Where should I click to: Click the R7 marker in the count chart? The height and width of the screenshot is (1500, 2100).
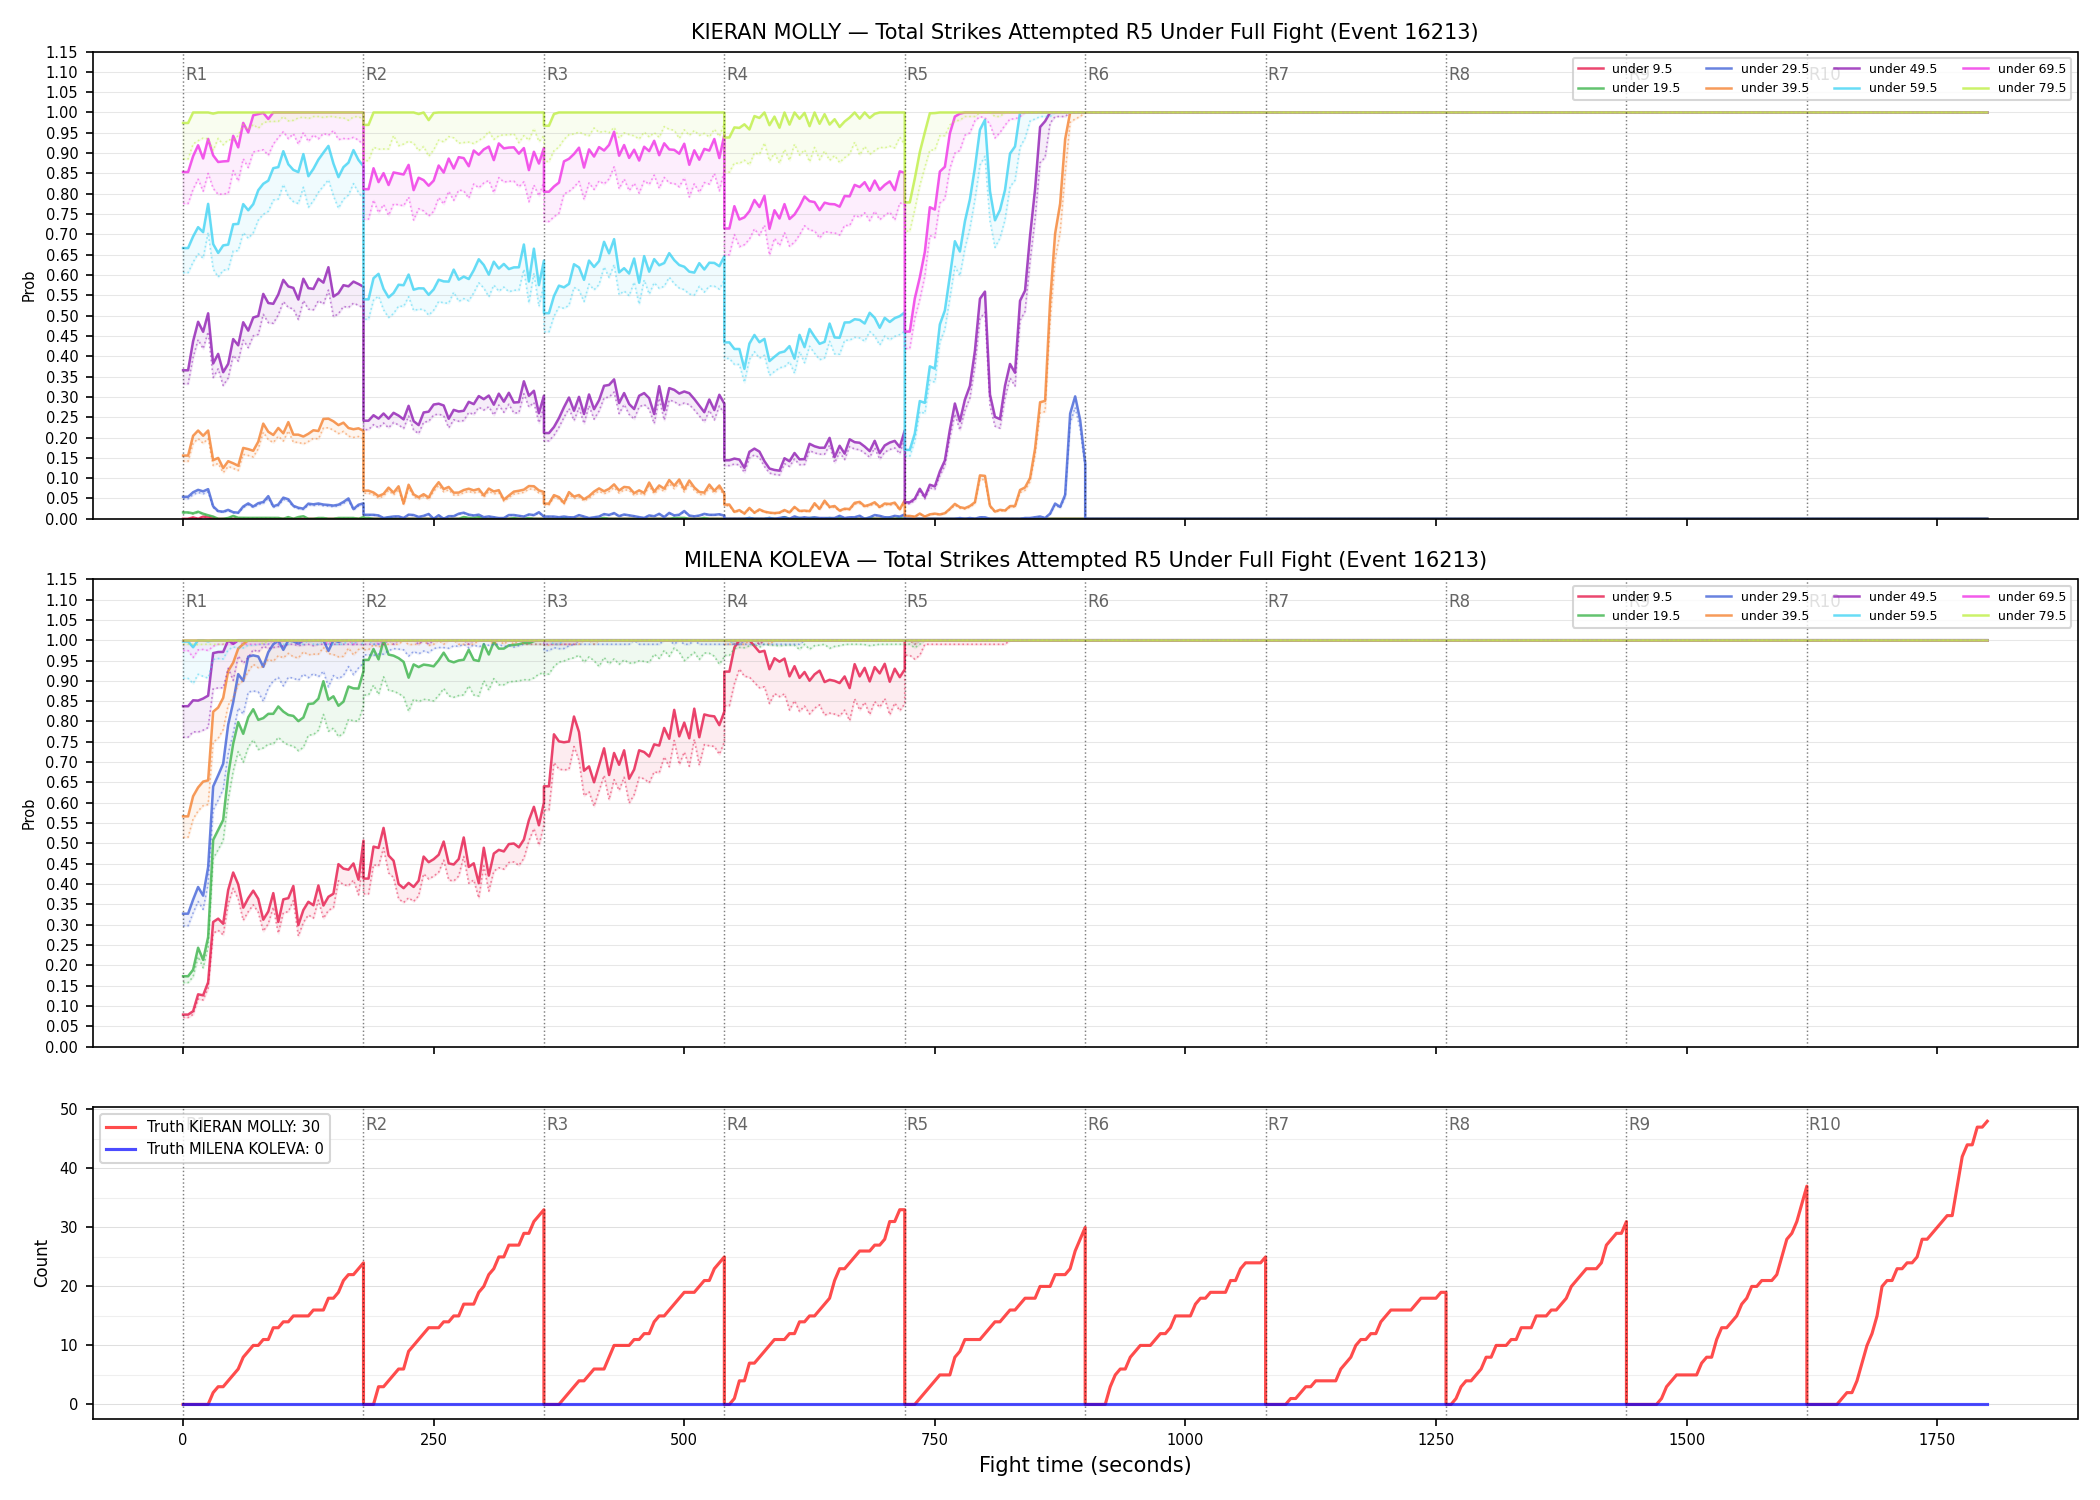coord(1278,1124)
